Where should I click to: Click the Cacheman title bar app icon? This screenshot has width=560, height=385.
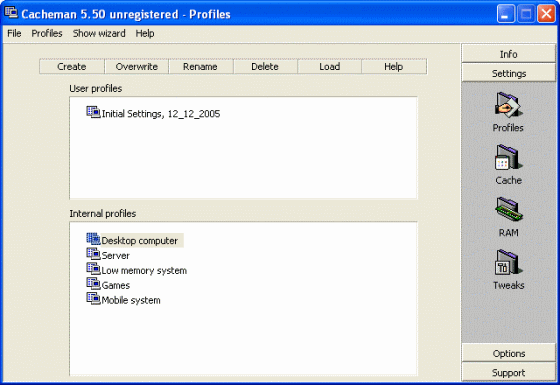pos(11,13)
